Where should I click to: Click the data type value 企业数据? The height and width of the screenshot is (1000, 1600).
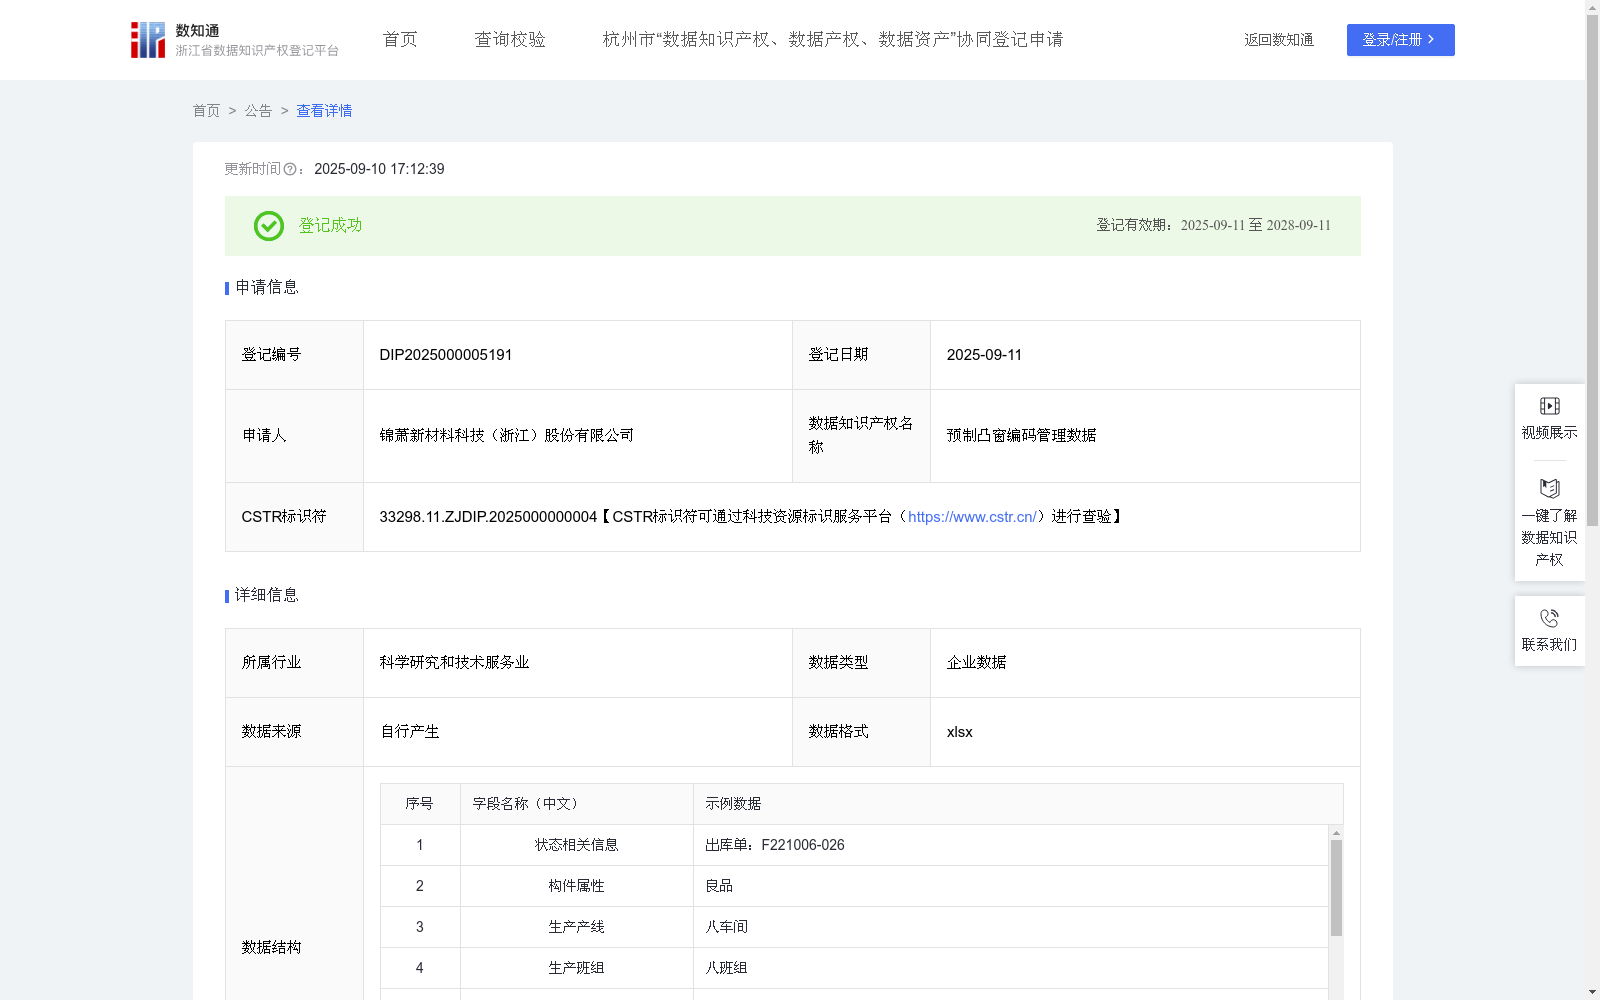[977, 663]
